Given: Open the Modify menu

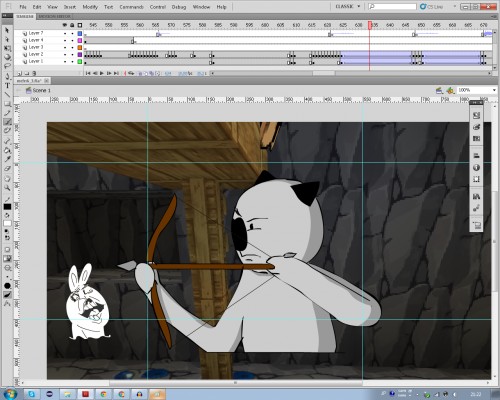Looking at the screenshot, I should (90, 7).
